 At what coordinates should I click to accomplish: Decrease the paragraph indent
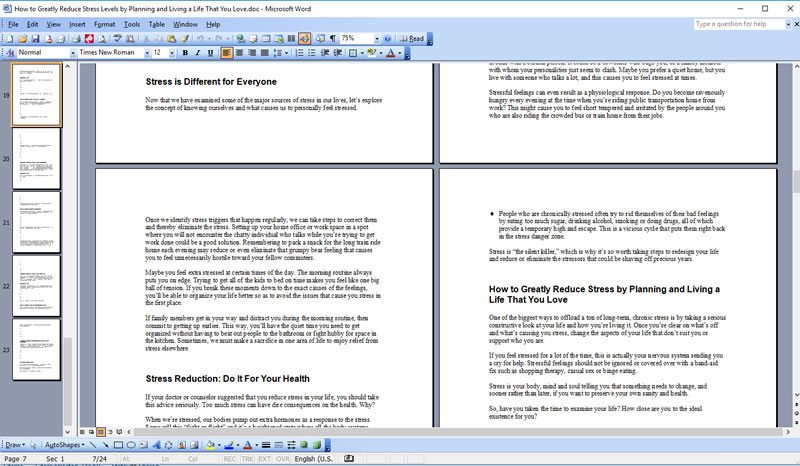pos(324,53)
